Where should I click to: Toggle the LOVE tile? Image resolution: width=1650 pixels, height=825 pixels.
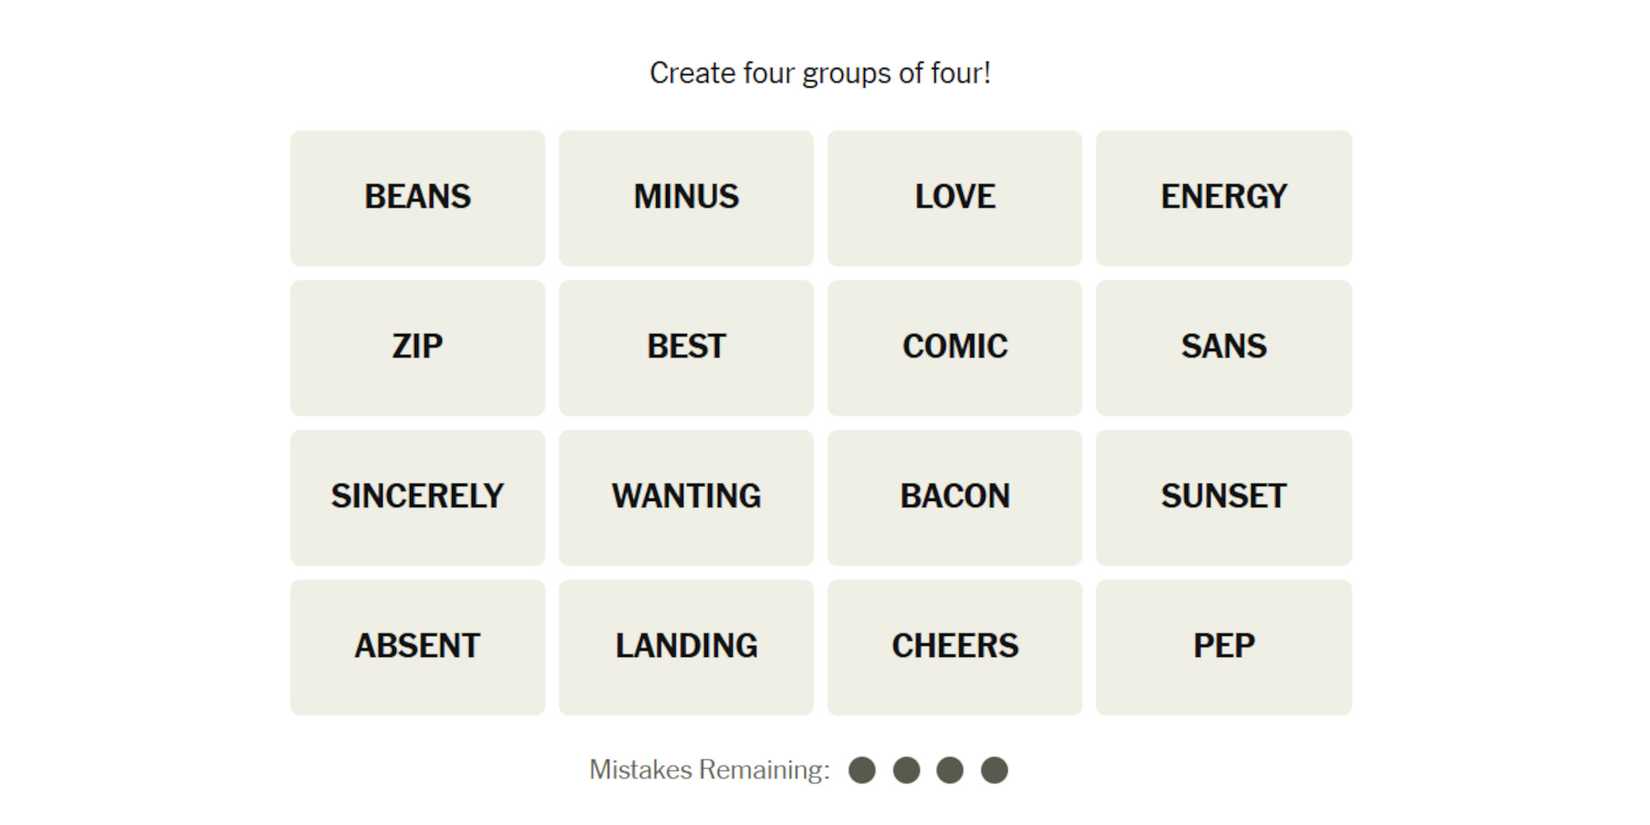(x=954, y=197)
